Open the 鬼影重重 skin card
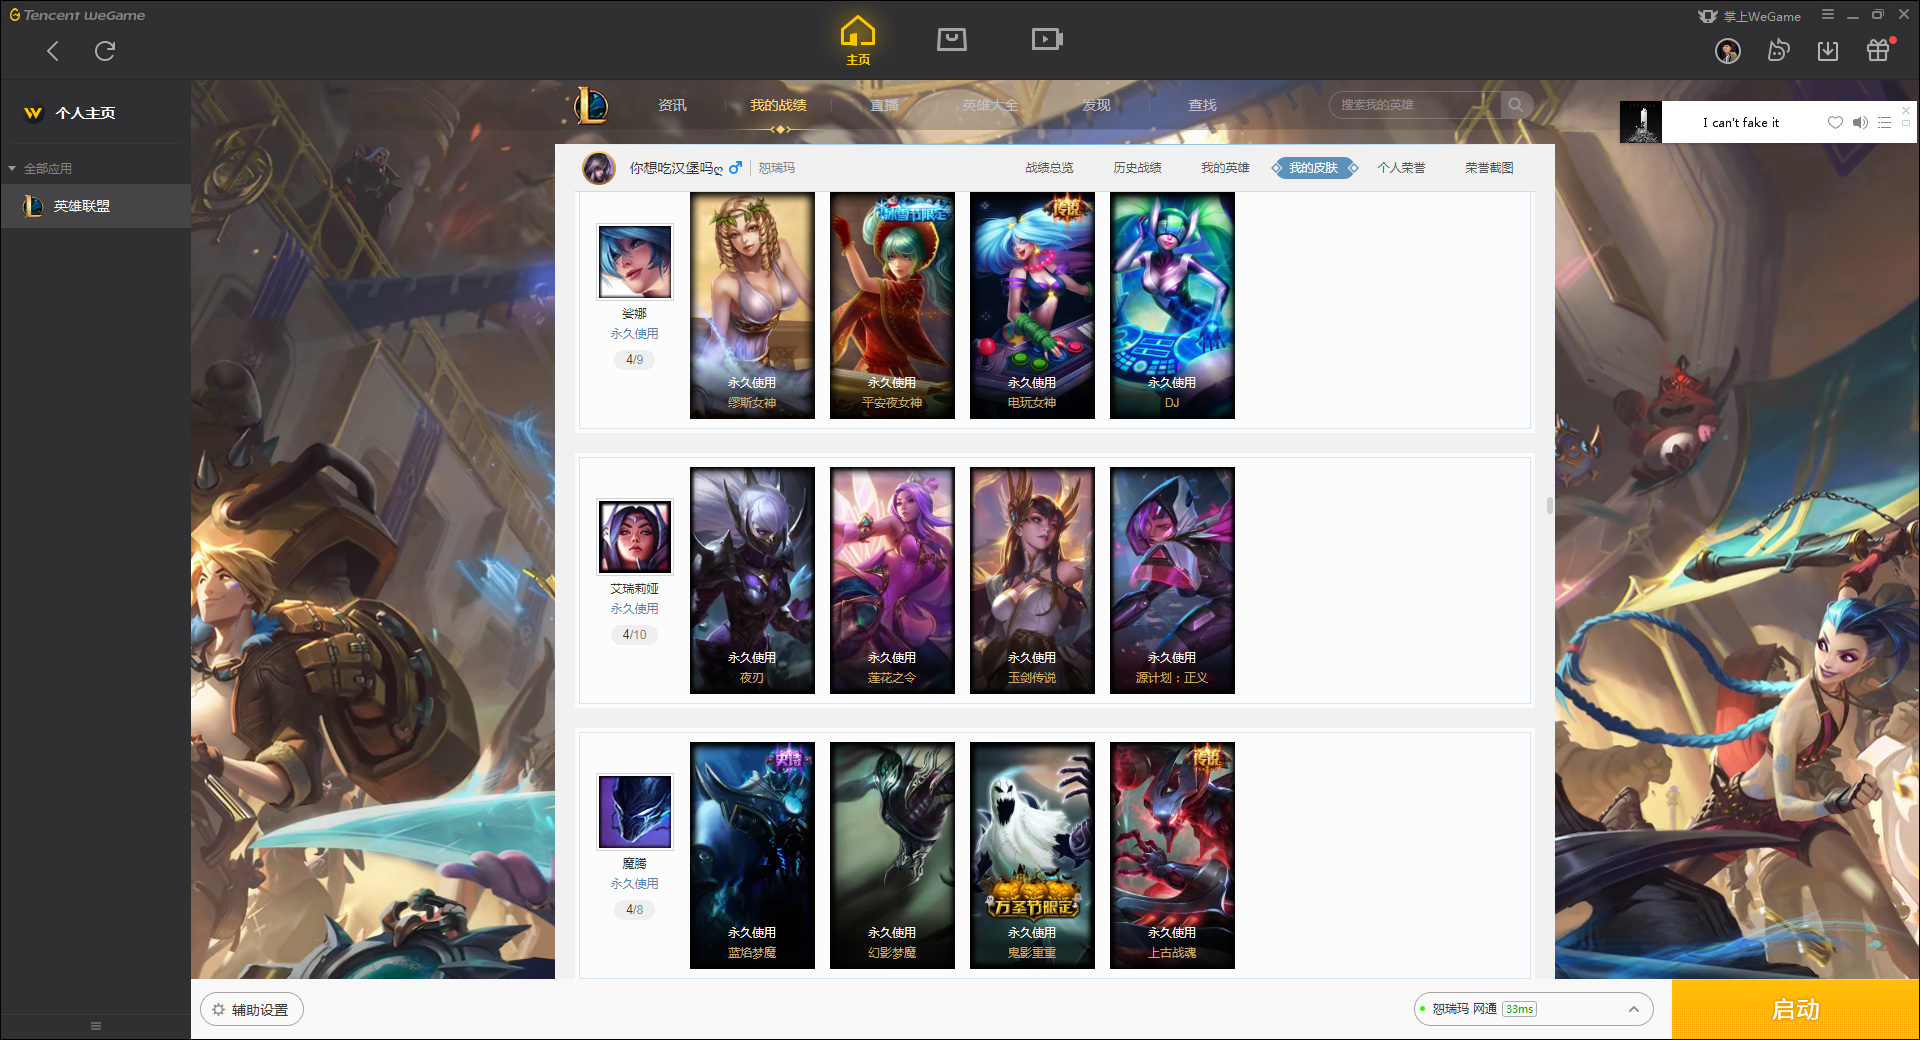 [1032, 856]
